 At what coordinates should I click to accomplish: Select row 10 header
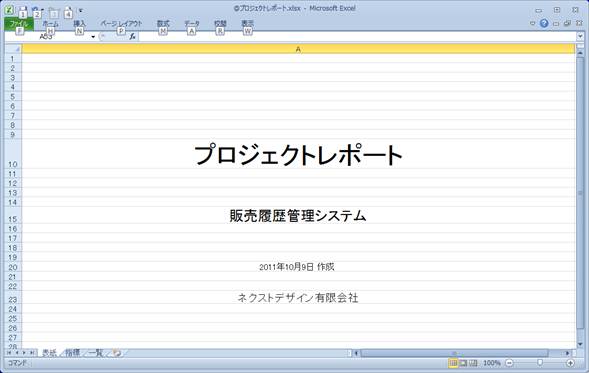pyautogui.click(x=13, y=154)
